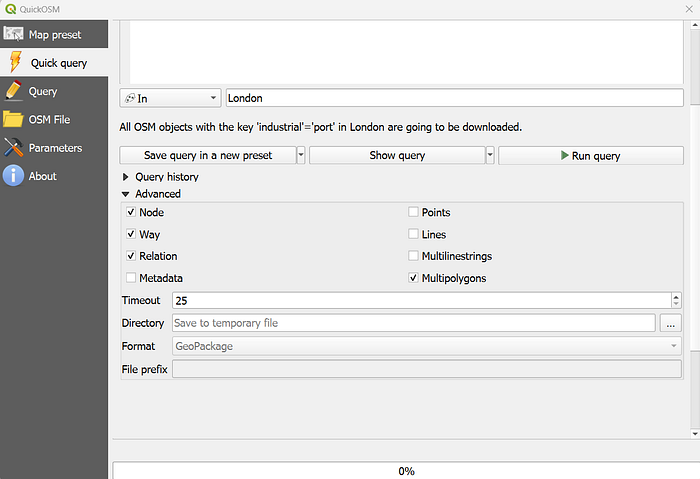Open the Show query dropdown arrow
700x479 pixels.
click(490, 155)
